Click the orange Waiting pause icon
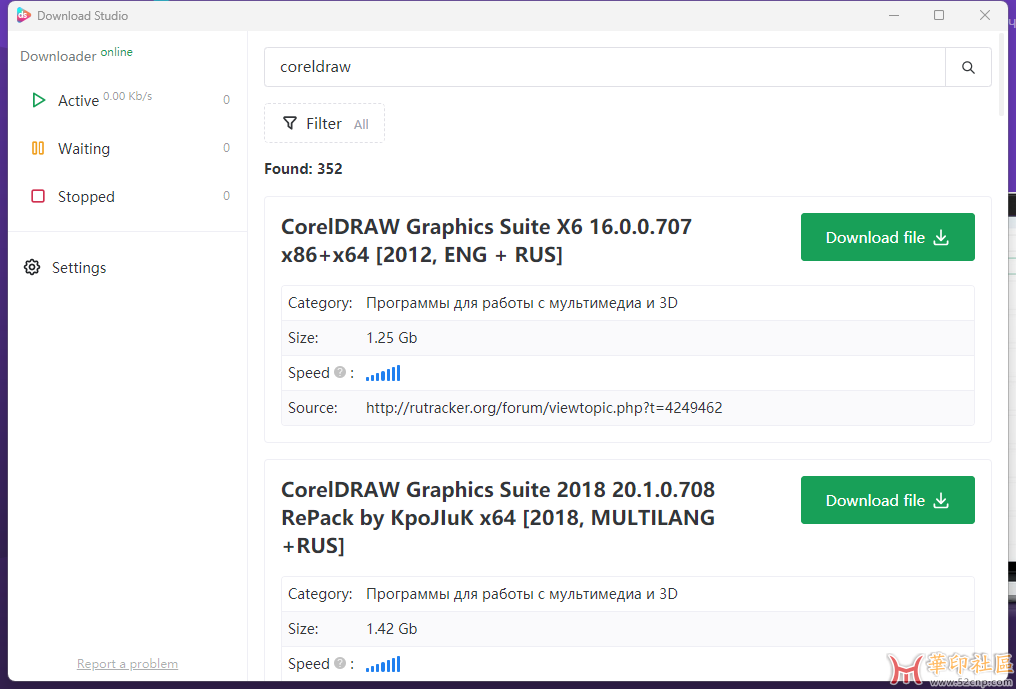 pyautogui.click(x=38, y=148)
